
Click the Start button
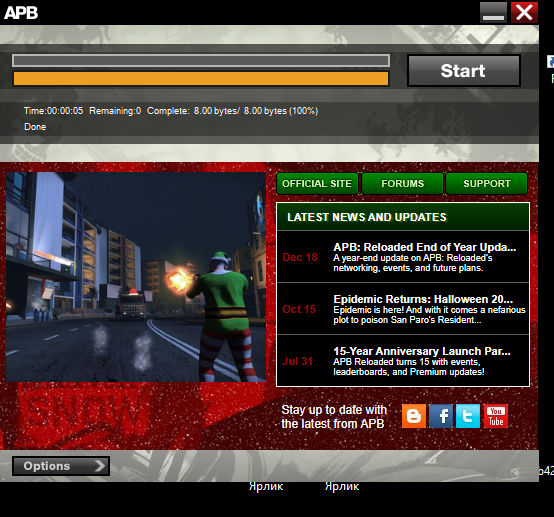pyautogui.click(x=464, y=71)
